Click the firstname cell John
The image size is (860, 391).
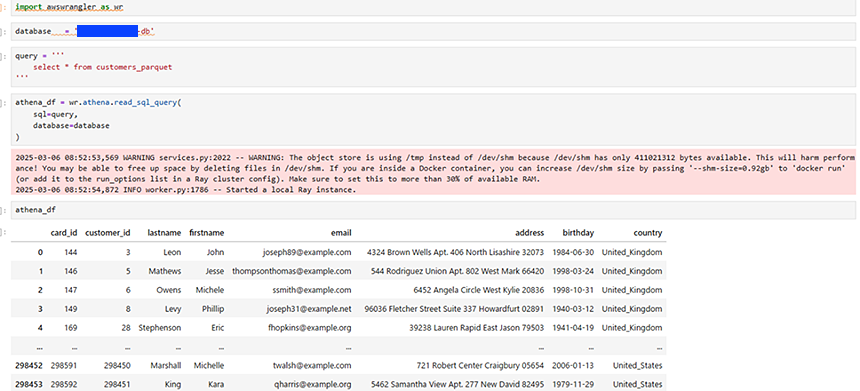coord(216,252)
